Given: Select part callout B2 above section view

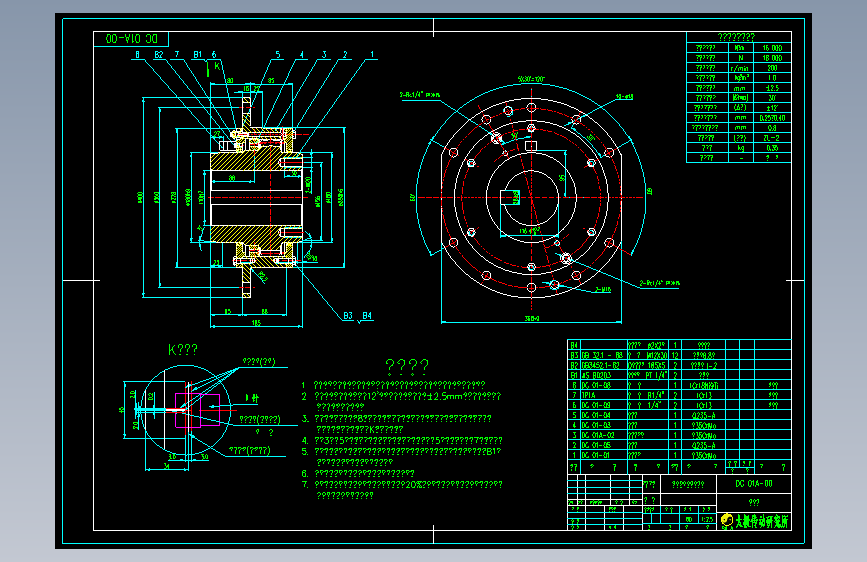Looking at the screenshot, I should [x=159, y=55].
